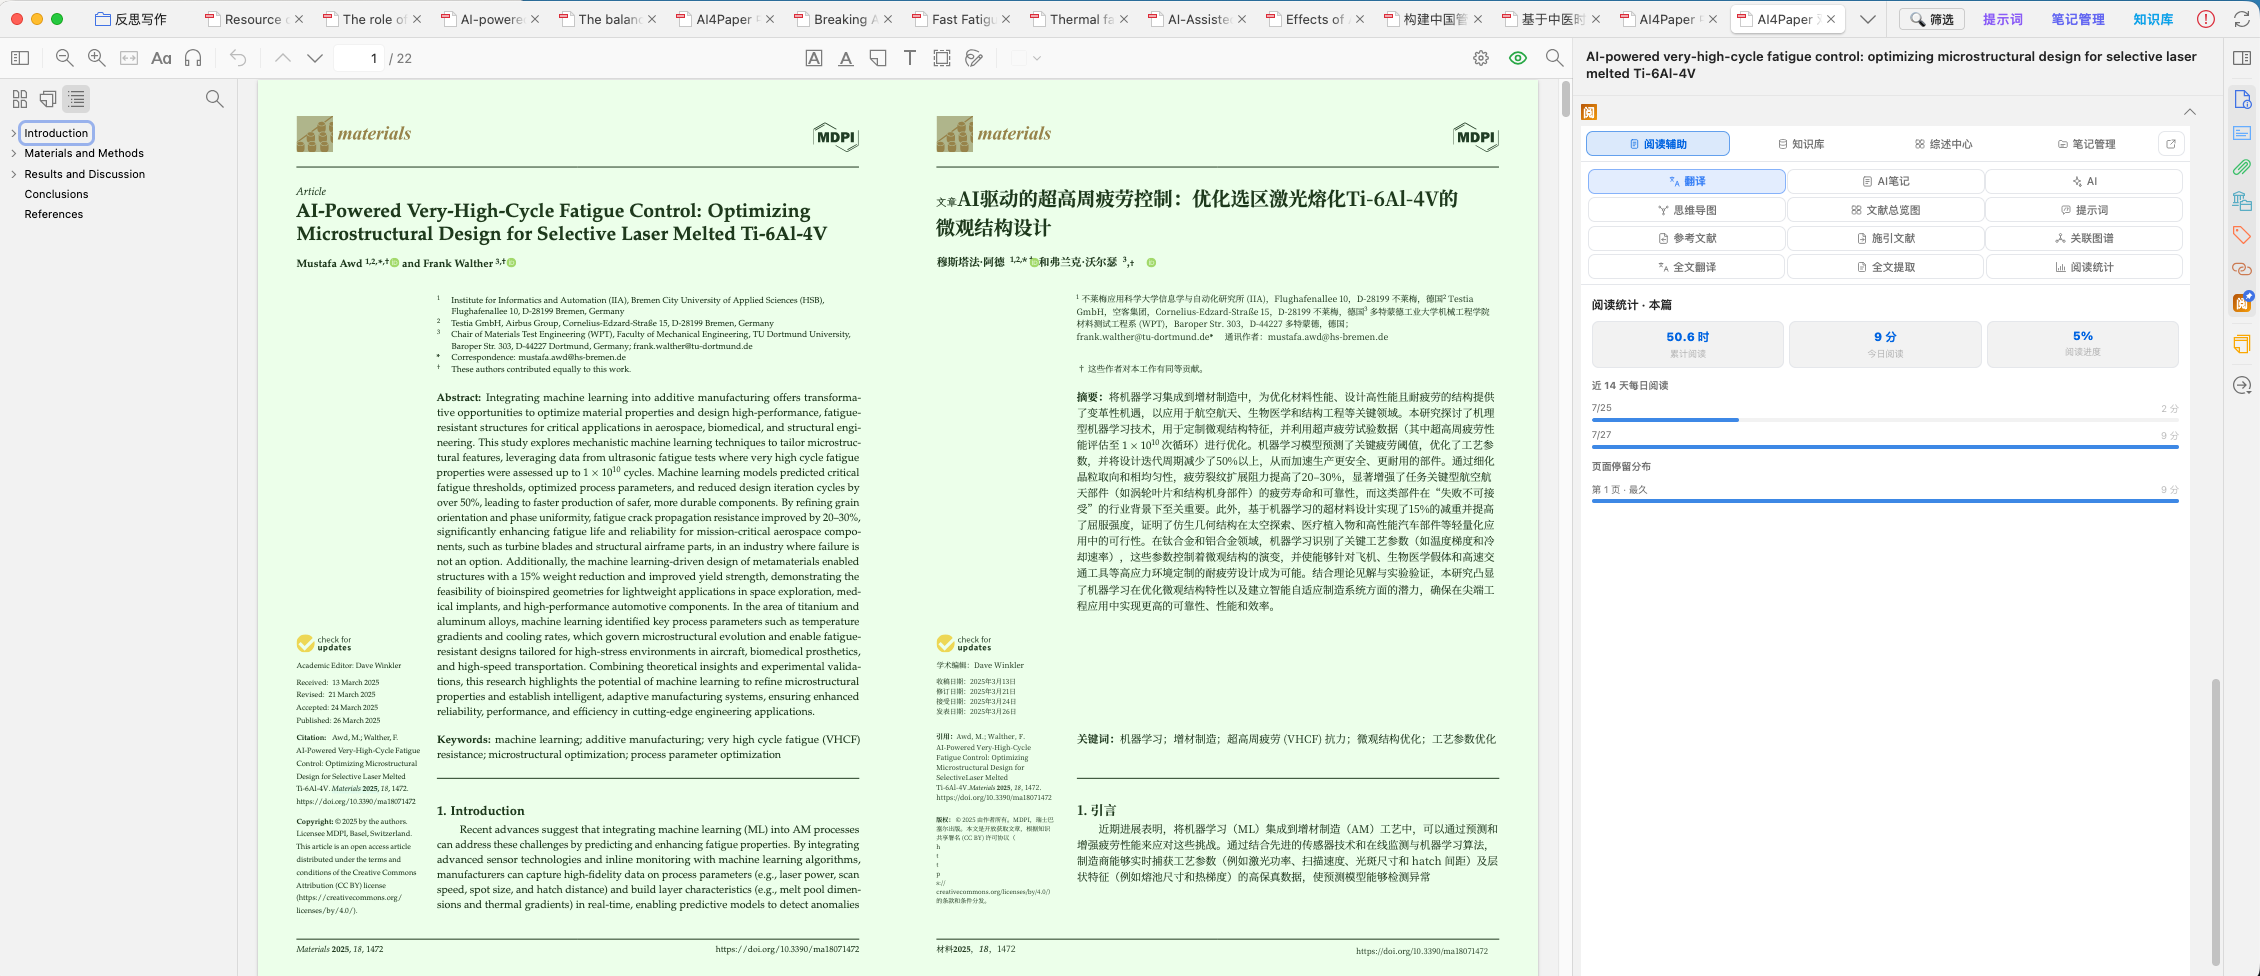The image size is (2260, 976).
Task: Show outline view in sidebar
Action: 76,99
